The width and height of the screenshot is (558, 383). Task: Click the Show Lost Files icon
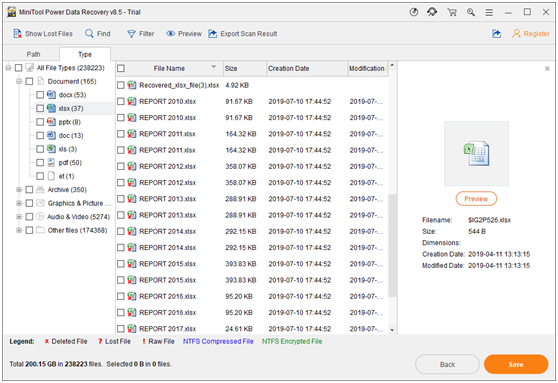pos(17,34)
